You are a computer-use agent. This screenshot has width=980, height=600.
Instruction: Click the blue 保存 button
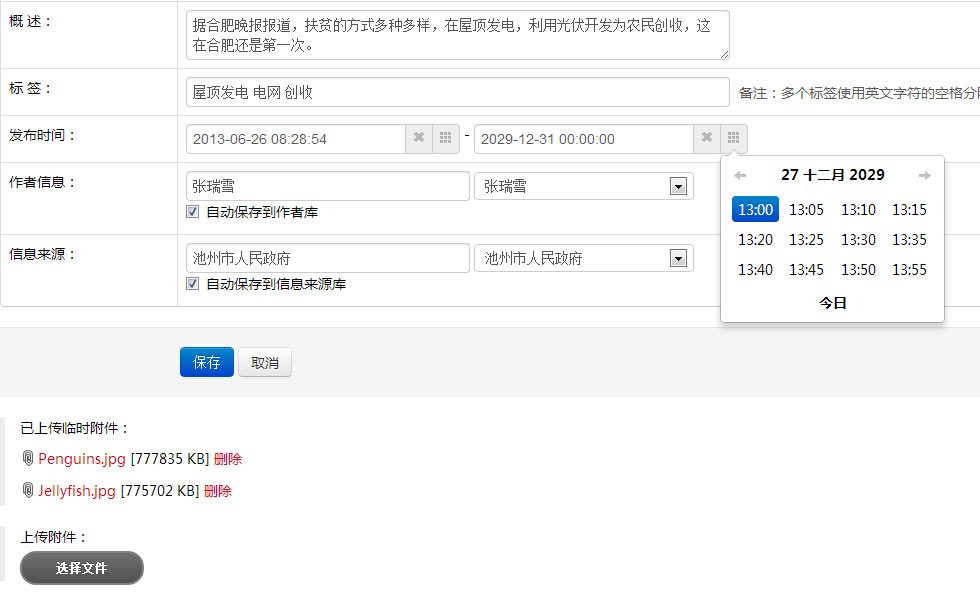pos(207,363)
